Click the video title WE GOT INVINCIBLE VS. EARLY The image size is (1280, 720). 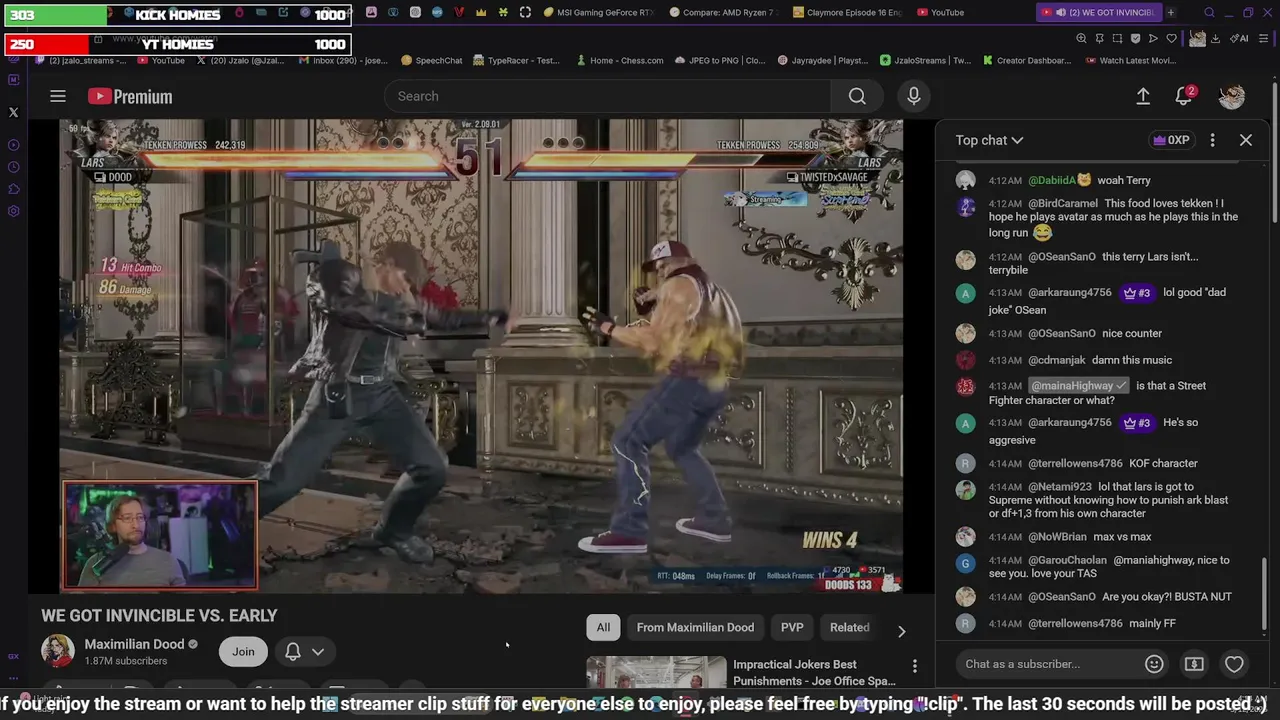159,616
